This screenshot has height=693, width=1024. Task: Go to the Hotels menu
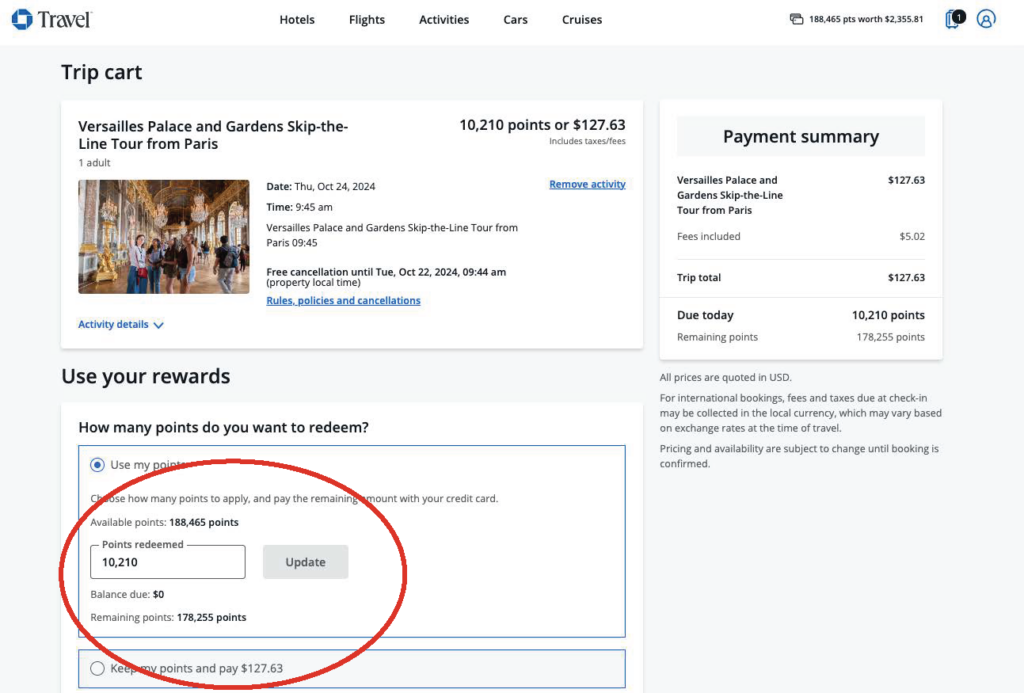tap(297, 20)
